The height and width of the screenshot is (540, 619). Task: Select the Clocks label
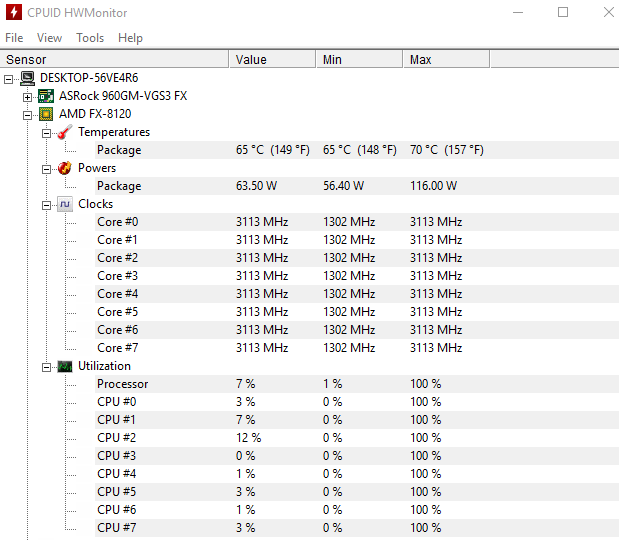[96, 204]
